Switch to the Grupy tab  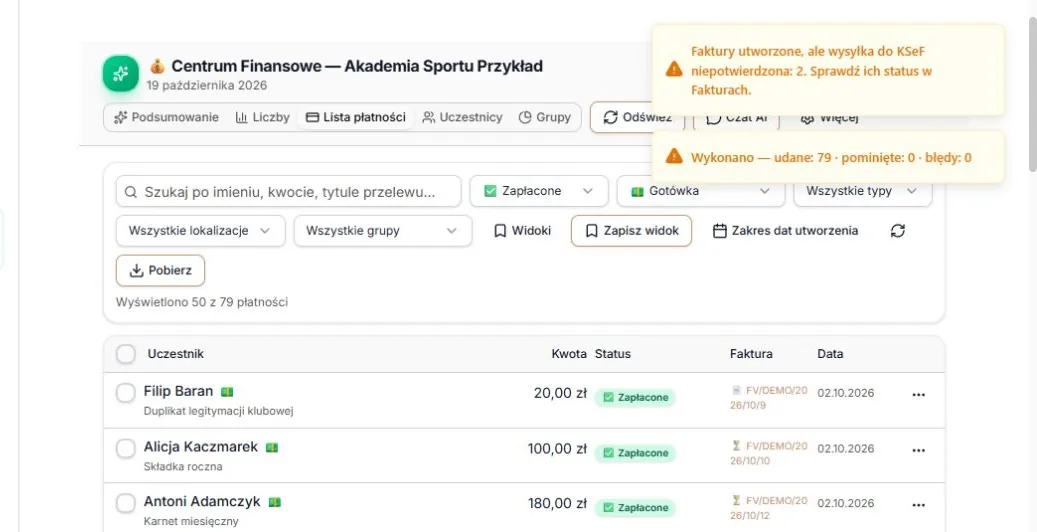tap(544, 117)
